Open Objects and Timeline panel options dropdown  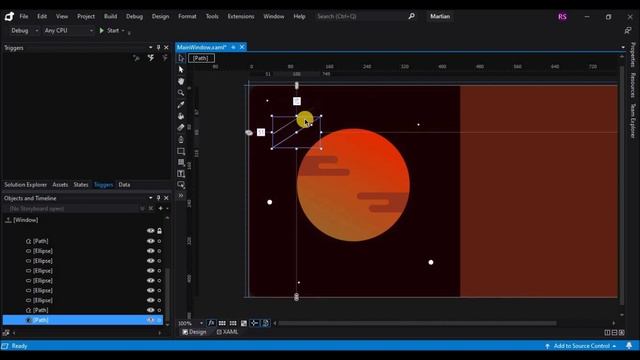coord(151,198)
